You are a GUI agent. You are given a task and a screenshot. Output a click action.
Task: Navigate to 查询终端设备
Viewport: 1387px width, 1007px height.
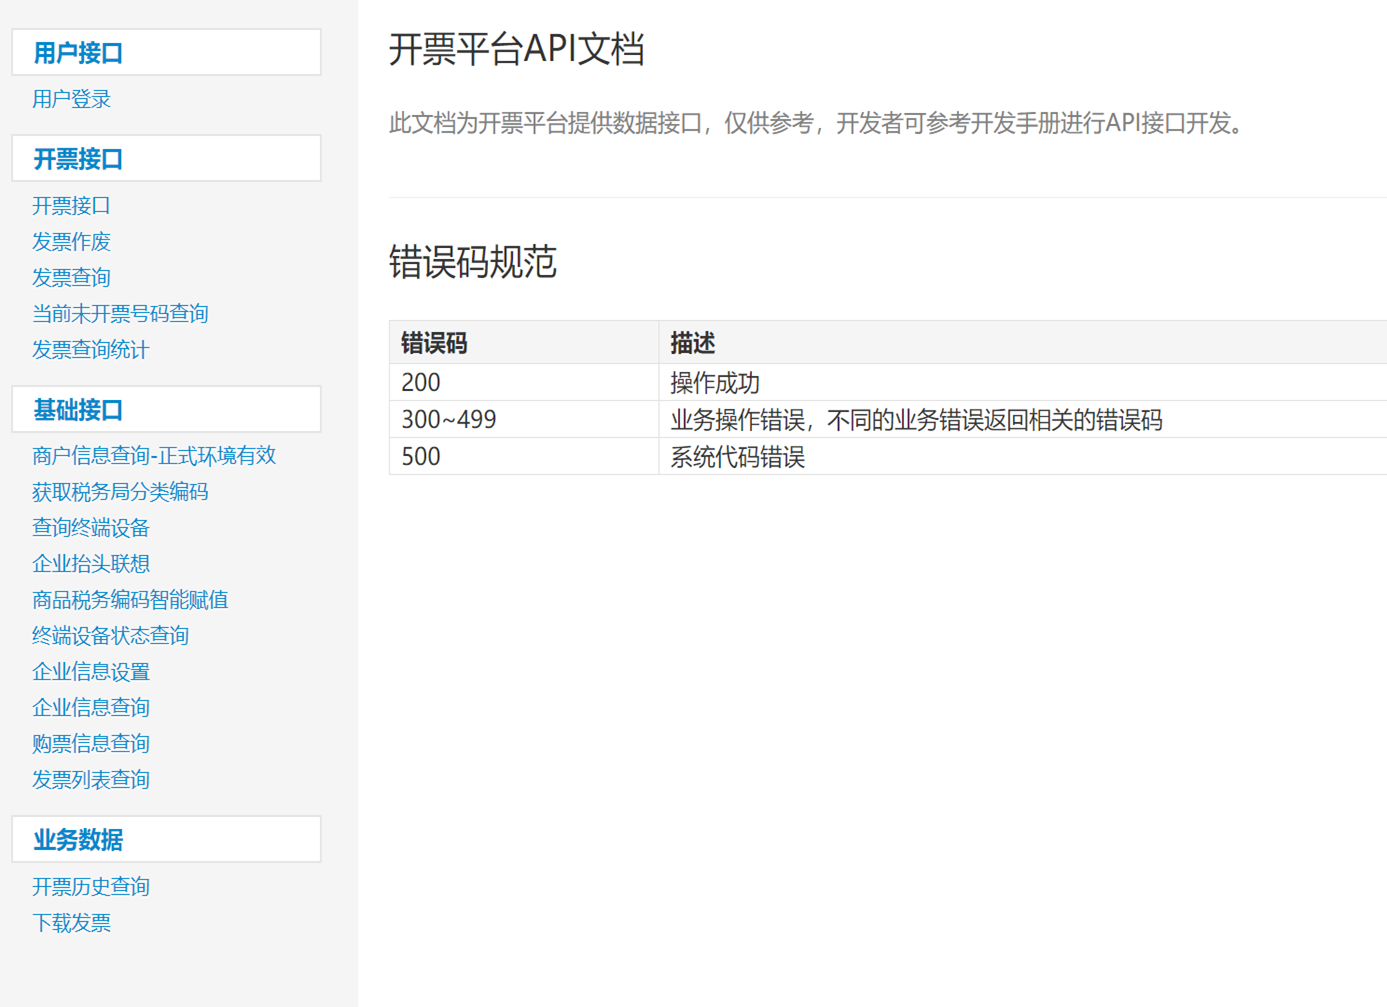point(90,528)
